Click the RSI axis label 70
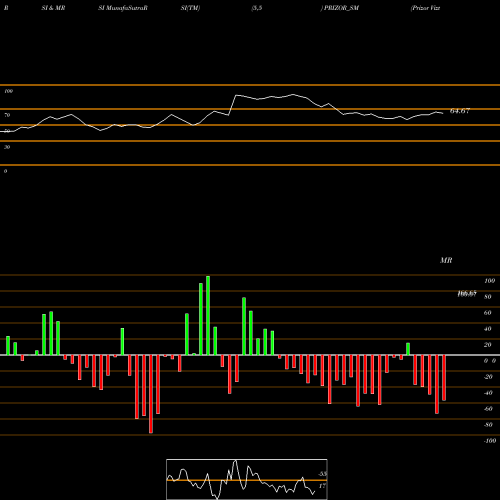 (7, 115)
